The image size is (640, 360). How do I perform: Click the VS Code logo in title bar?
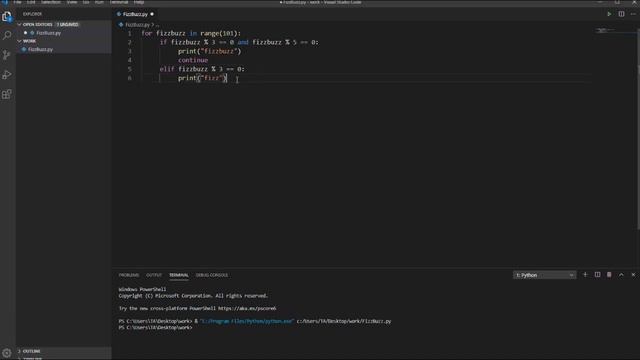(5, 2)
